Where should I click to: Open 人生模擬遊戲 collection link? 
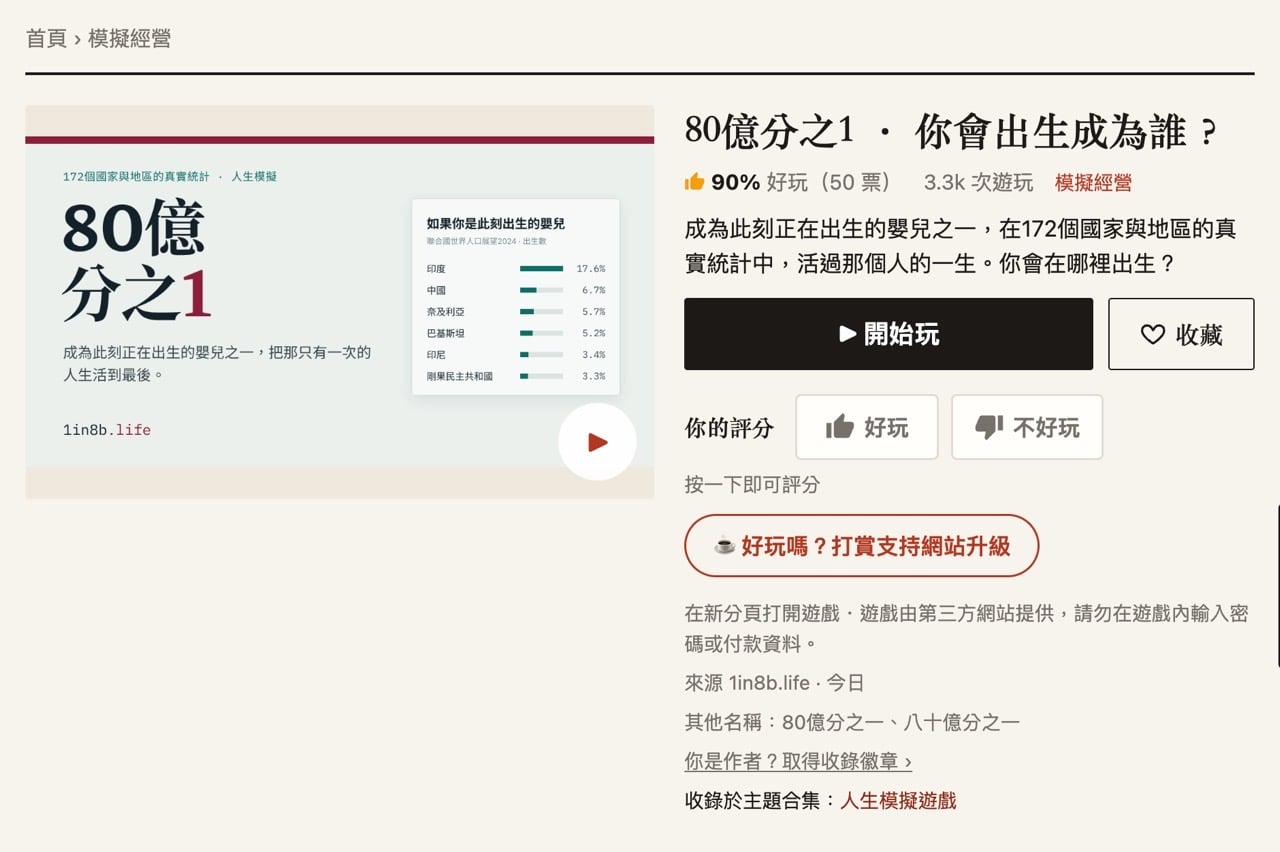pos(898,800)
